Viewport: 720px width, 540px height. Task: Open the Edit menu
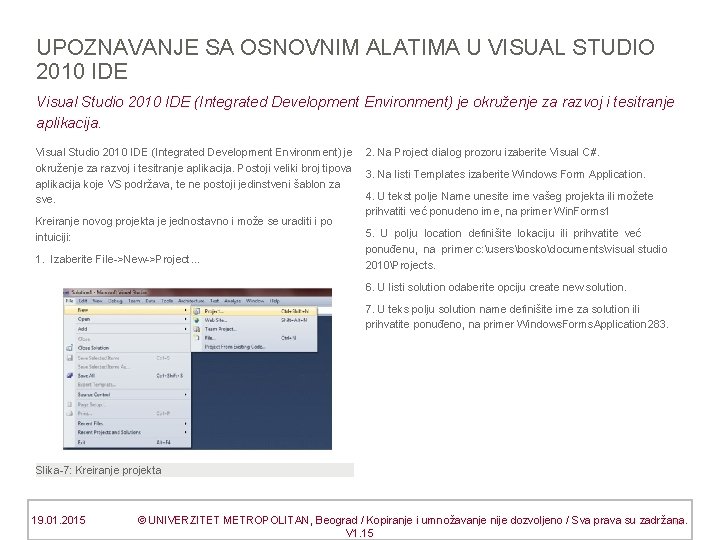coord(83,301)
